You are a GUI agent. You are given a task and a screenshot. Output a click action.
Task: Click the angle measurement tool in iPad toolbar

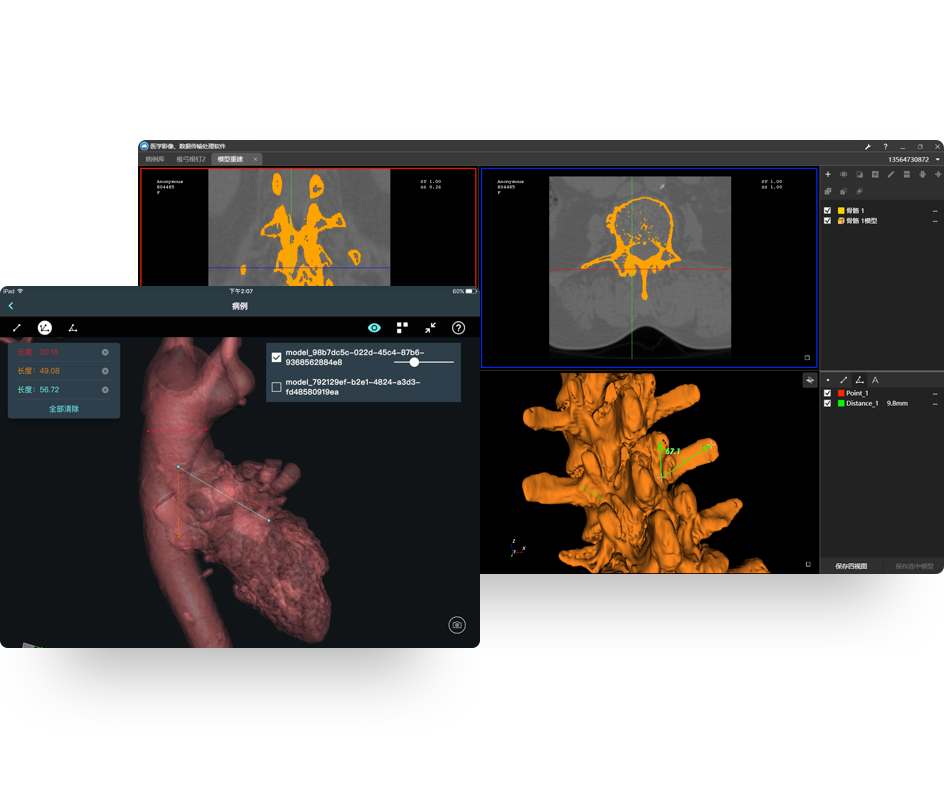(x=73, y=328)
